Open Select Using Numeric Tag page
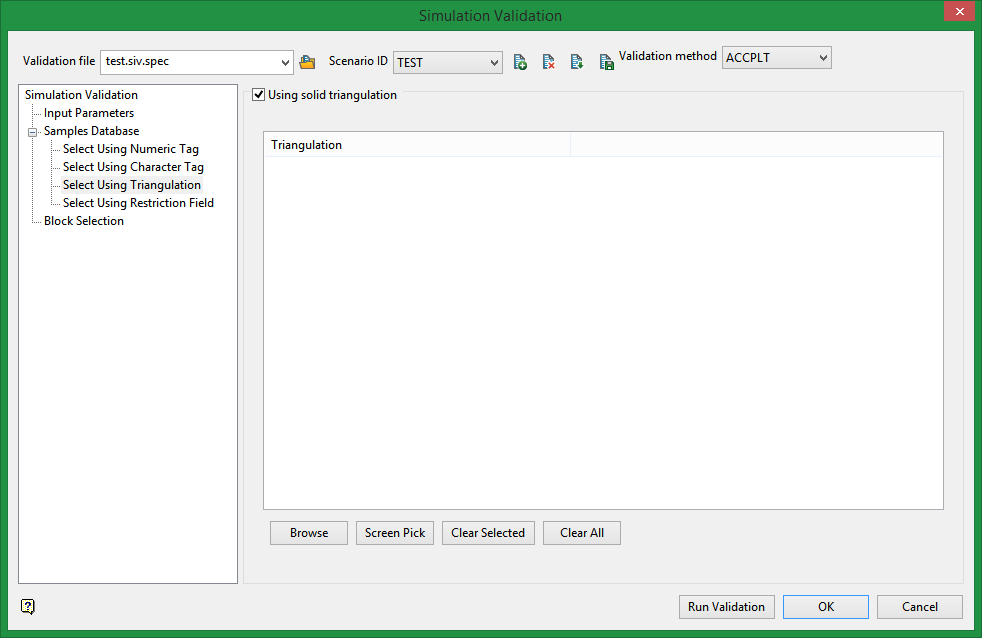Viewport: 982px width, 638px height. tap(131, 149)
